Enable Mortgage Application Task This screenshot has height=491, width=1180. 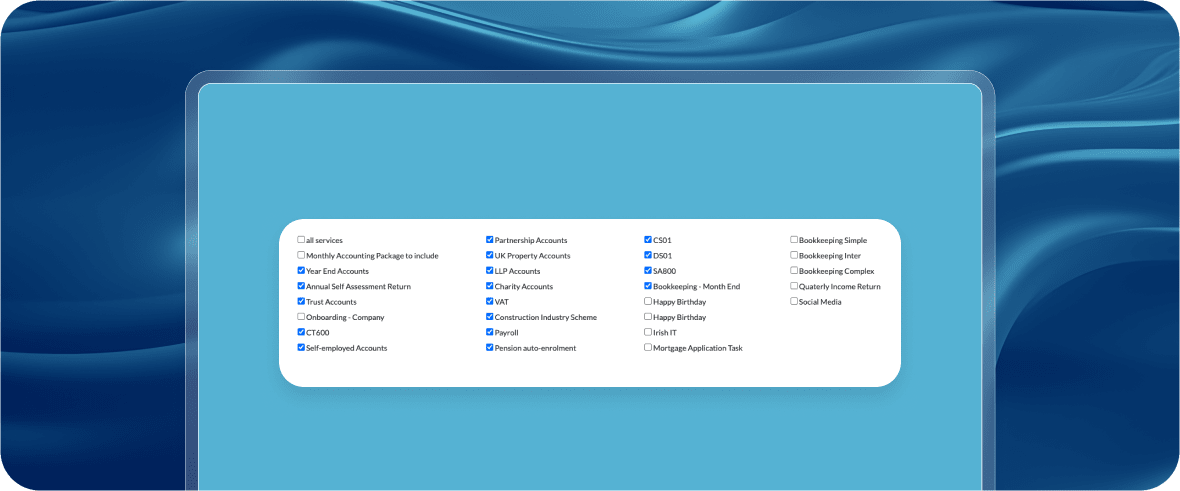(648, 348)
